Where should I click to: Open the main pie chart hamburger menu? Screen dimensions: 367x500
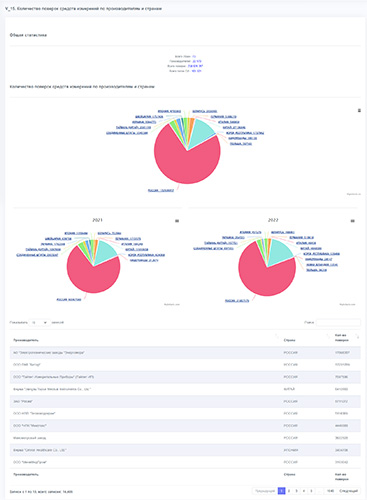click(359, 110)
